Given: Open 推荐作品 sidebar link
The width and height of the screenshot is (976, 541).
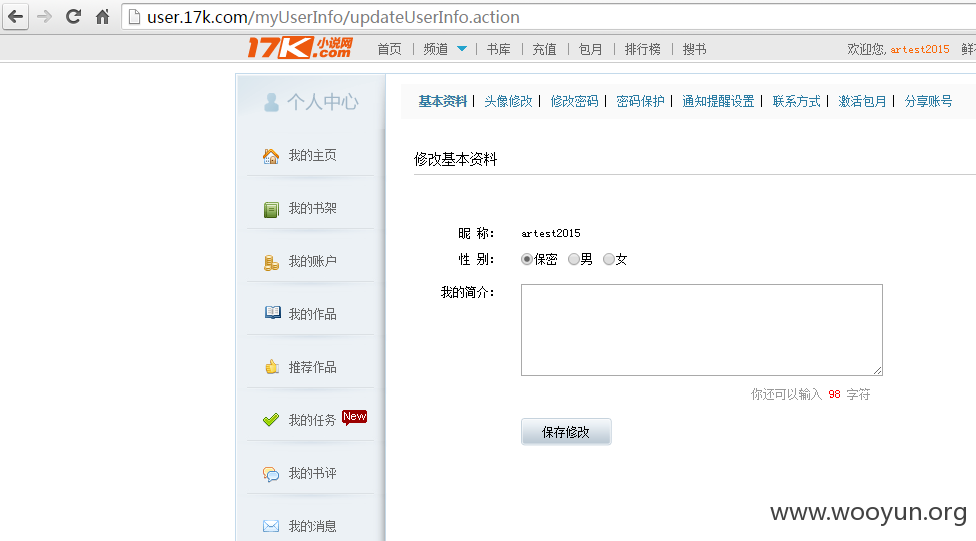Looking at the screenshot, I should pos(312,367).
